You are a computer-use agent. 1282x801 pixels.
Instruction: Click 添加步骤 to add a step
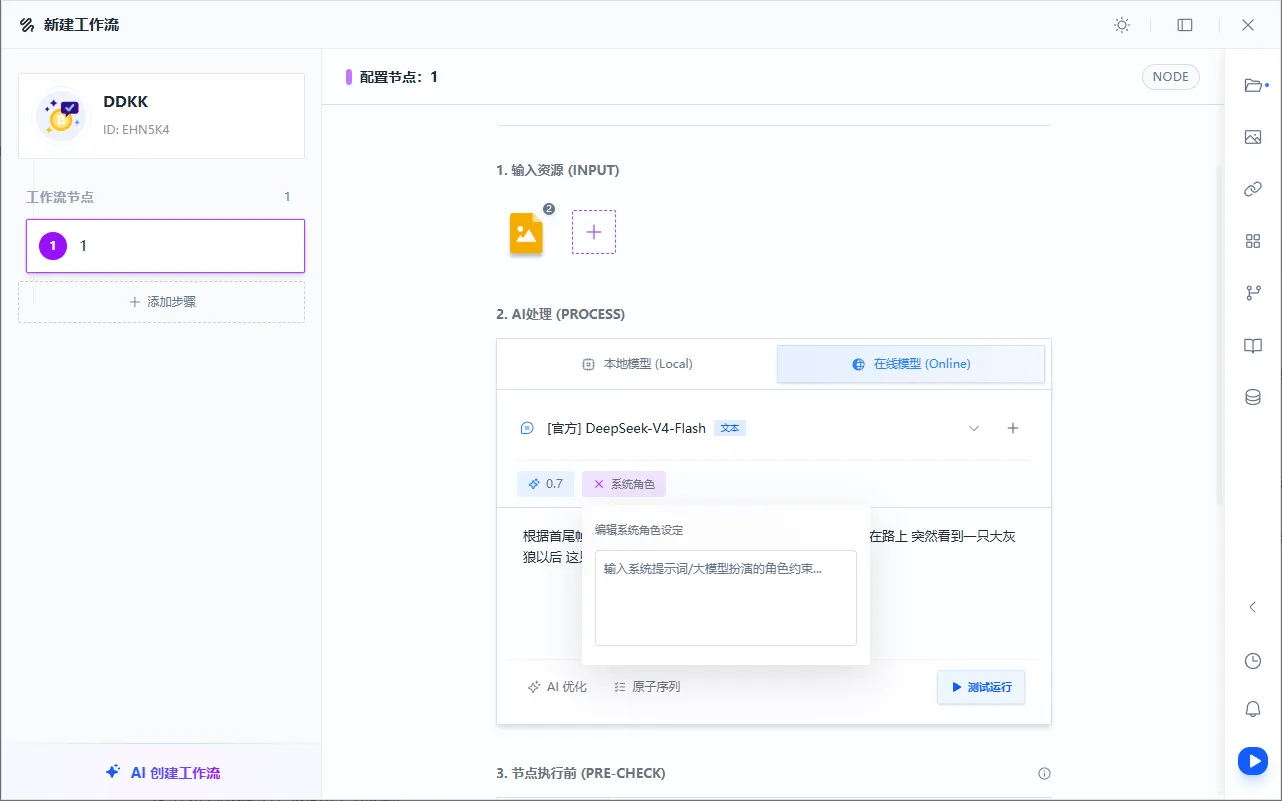tap(161, 302)
